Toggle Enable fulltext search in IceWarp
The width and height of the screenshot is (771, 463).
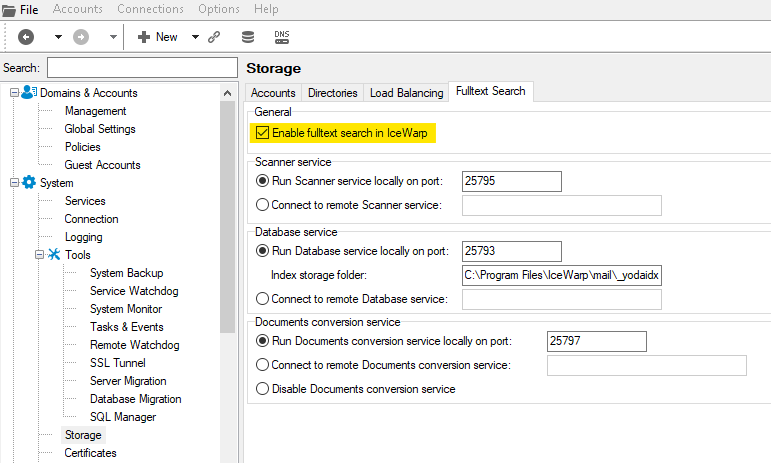pyautogui.click(x=263, y=133)
